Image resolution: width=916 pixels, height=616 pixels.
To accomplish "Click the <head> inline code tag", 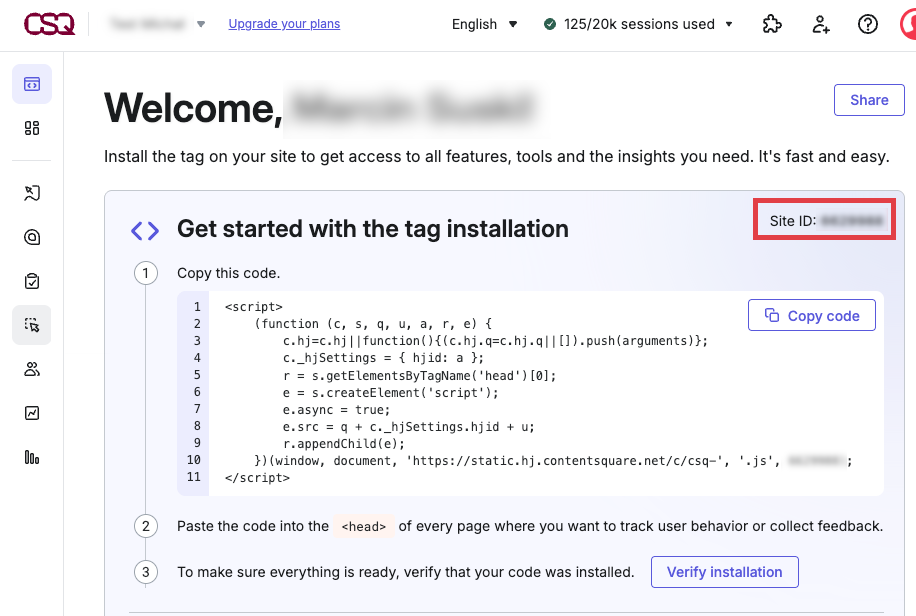I will [x=364, y=527].
